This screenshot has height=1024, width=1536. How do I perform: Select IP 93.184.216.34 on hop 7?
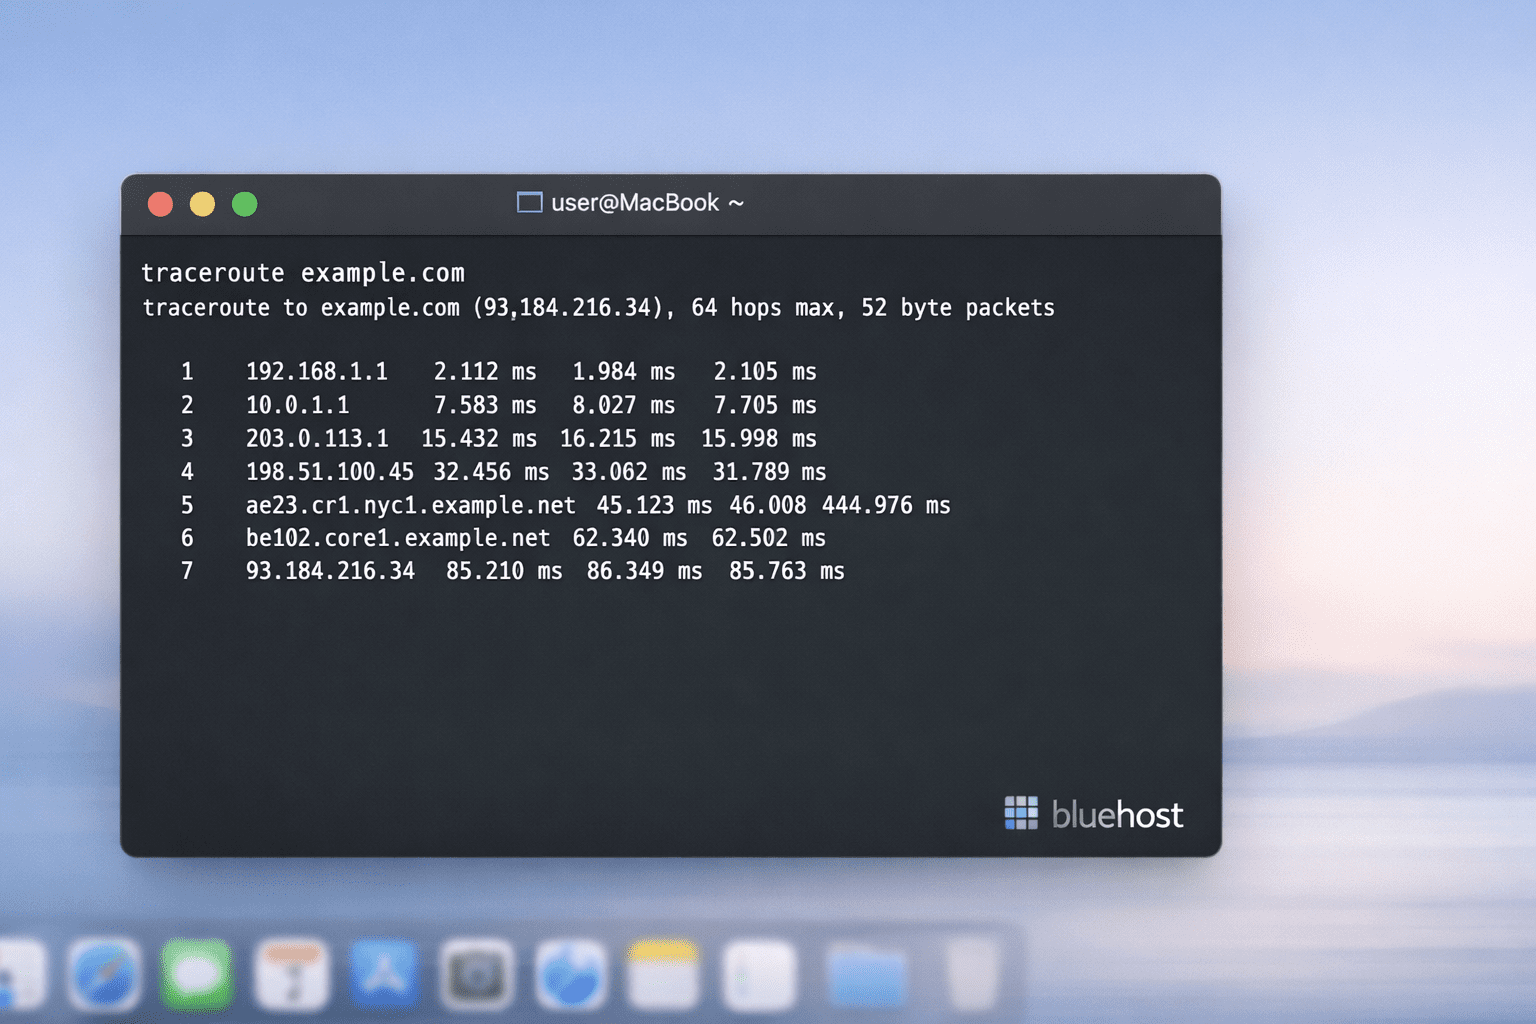click(331, 571)
